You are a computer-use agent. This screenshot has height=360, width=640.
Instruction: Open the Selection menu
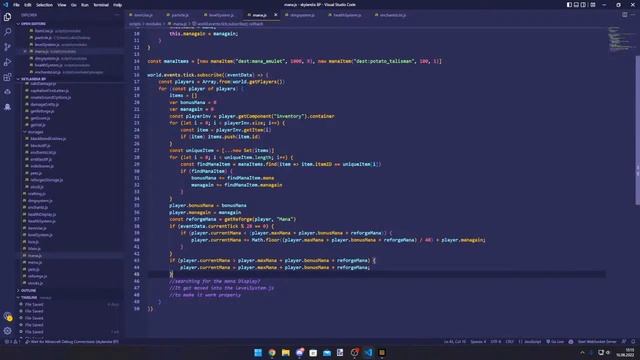pyautogui.click(x=44, y=5)
